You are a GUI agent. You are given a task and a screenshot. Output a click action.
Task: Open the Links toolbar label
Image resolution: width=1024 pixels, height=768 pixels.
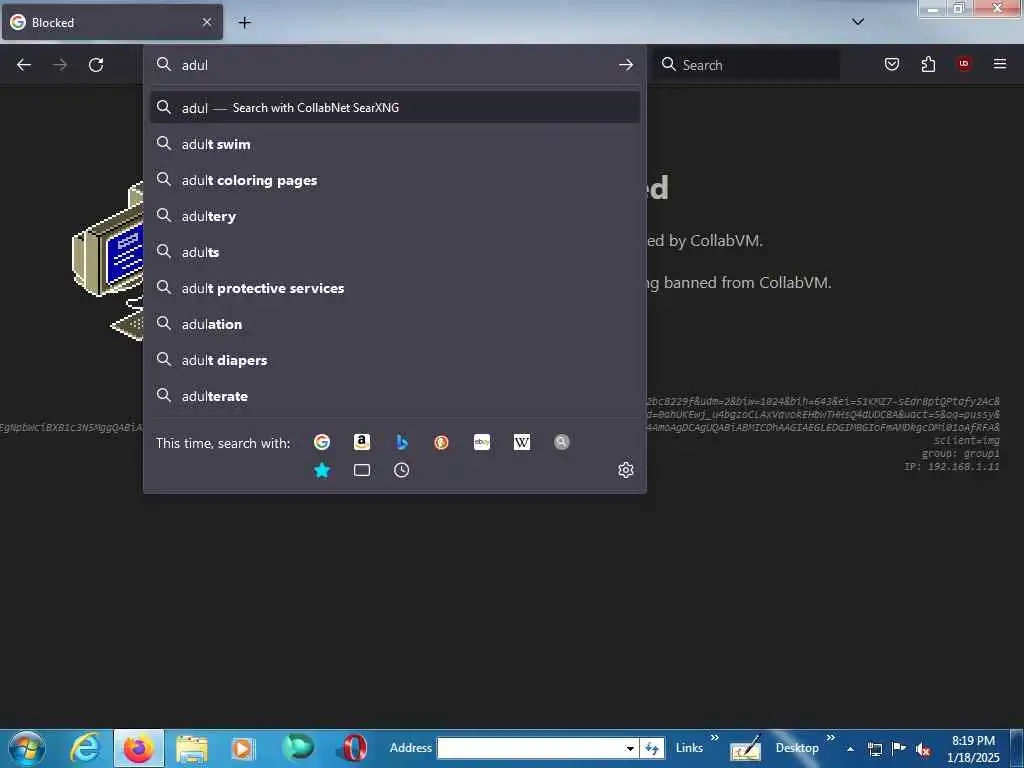(689, 748)
